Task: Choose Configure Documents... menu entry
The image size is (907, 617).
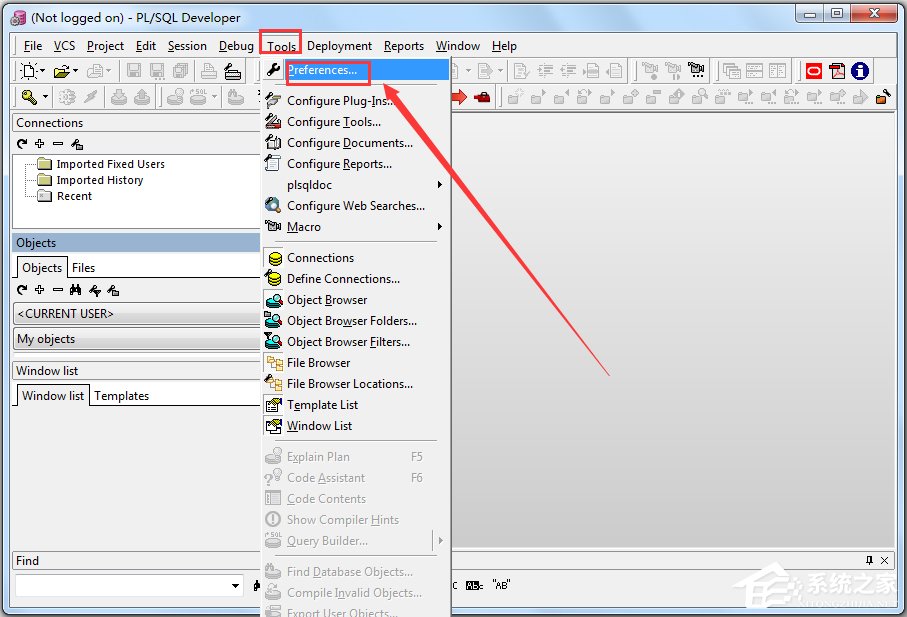Action: tap(356, 143)
